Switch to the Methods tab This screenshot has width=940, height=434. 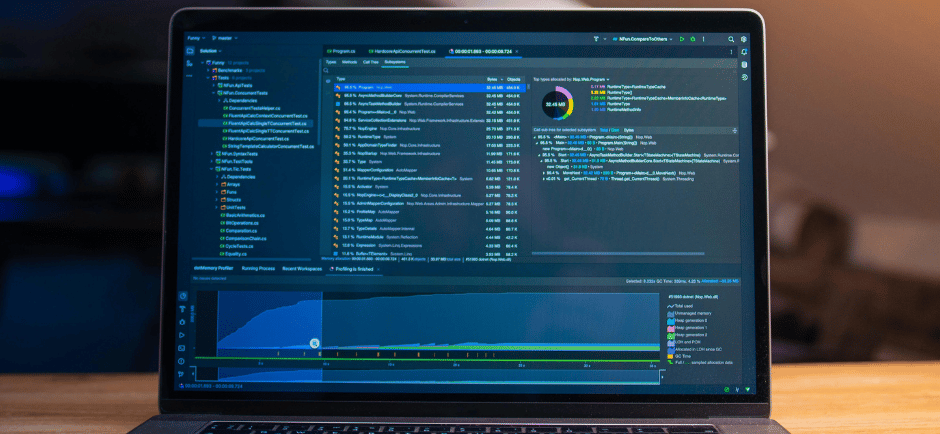[350, 62]
